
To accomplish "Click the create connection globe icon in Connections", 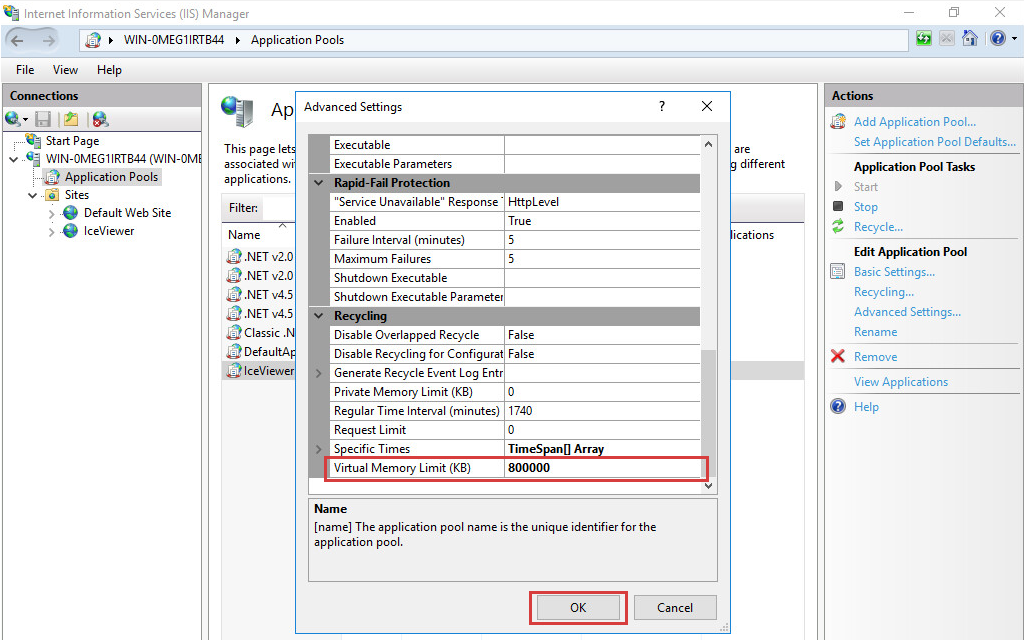I will [12, 119].
